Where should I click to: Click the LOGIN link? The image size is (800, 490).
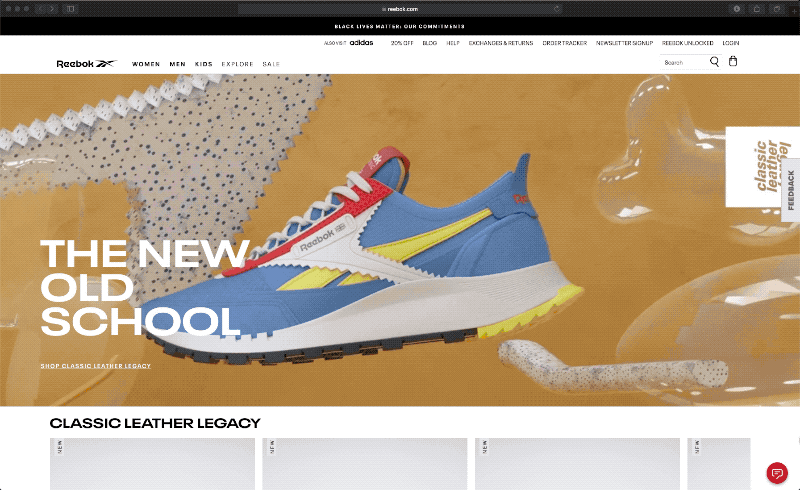pyautogui.click(x=731, y=43)
